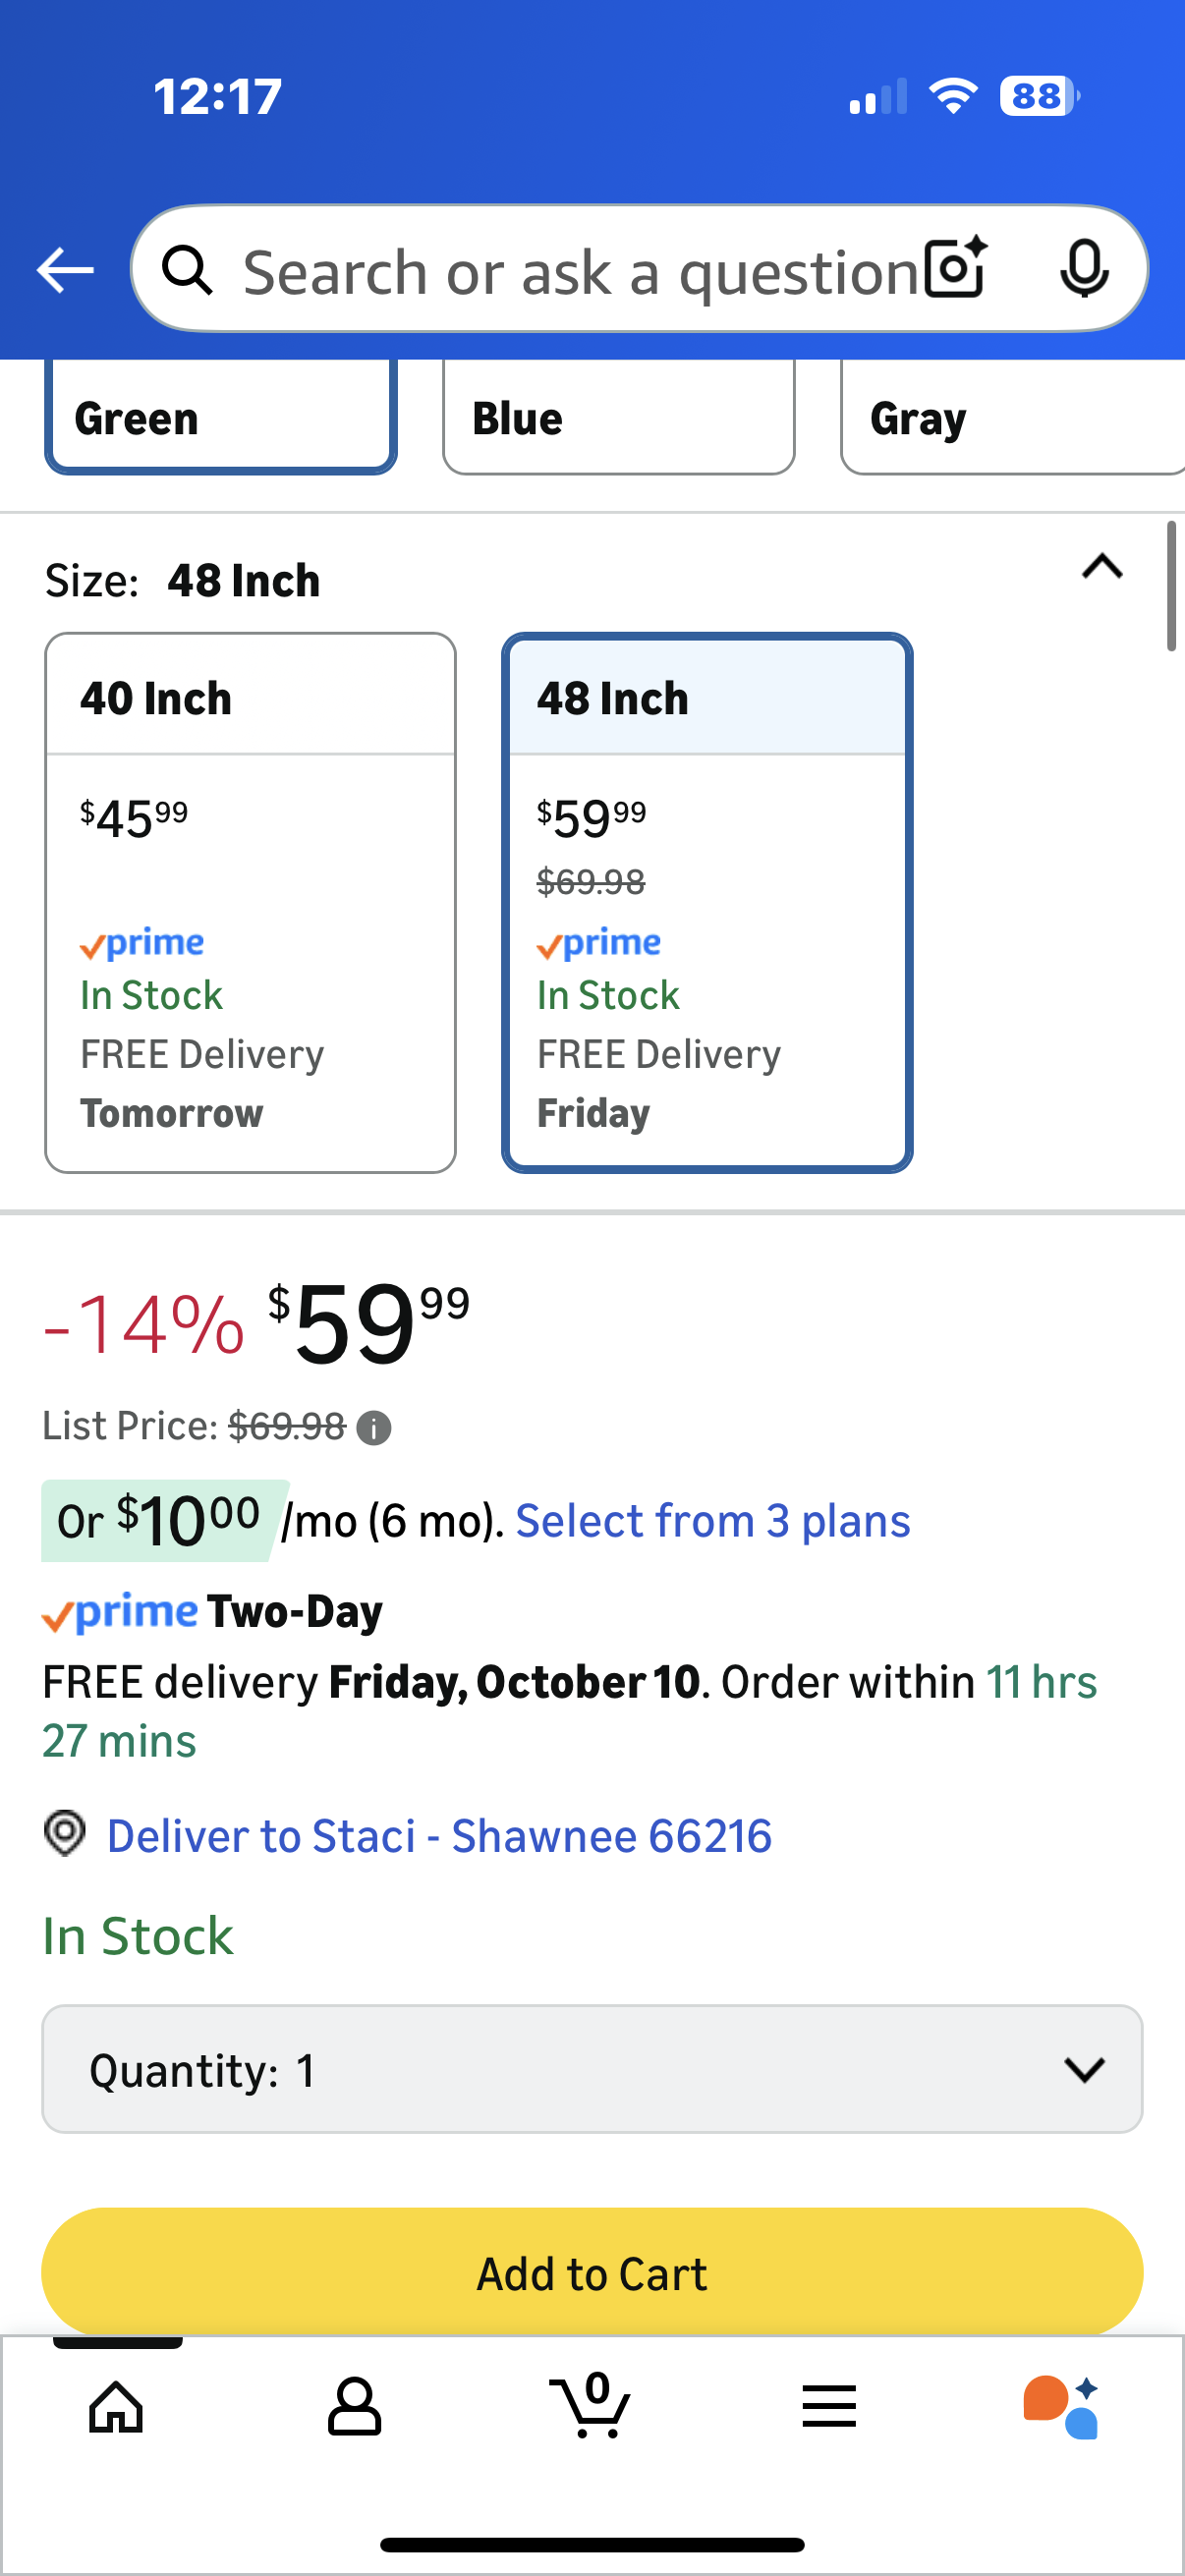
Task: Open the account profile icon
Action: point(354,2406)
